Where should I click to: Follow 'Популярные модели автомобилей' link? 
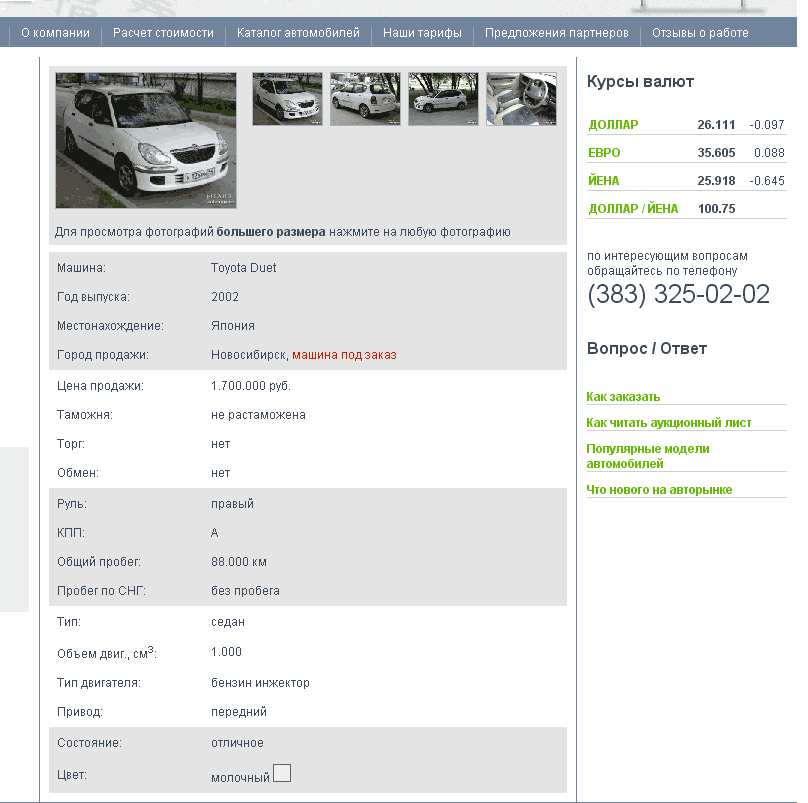[648, 456]
